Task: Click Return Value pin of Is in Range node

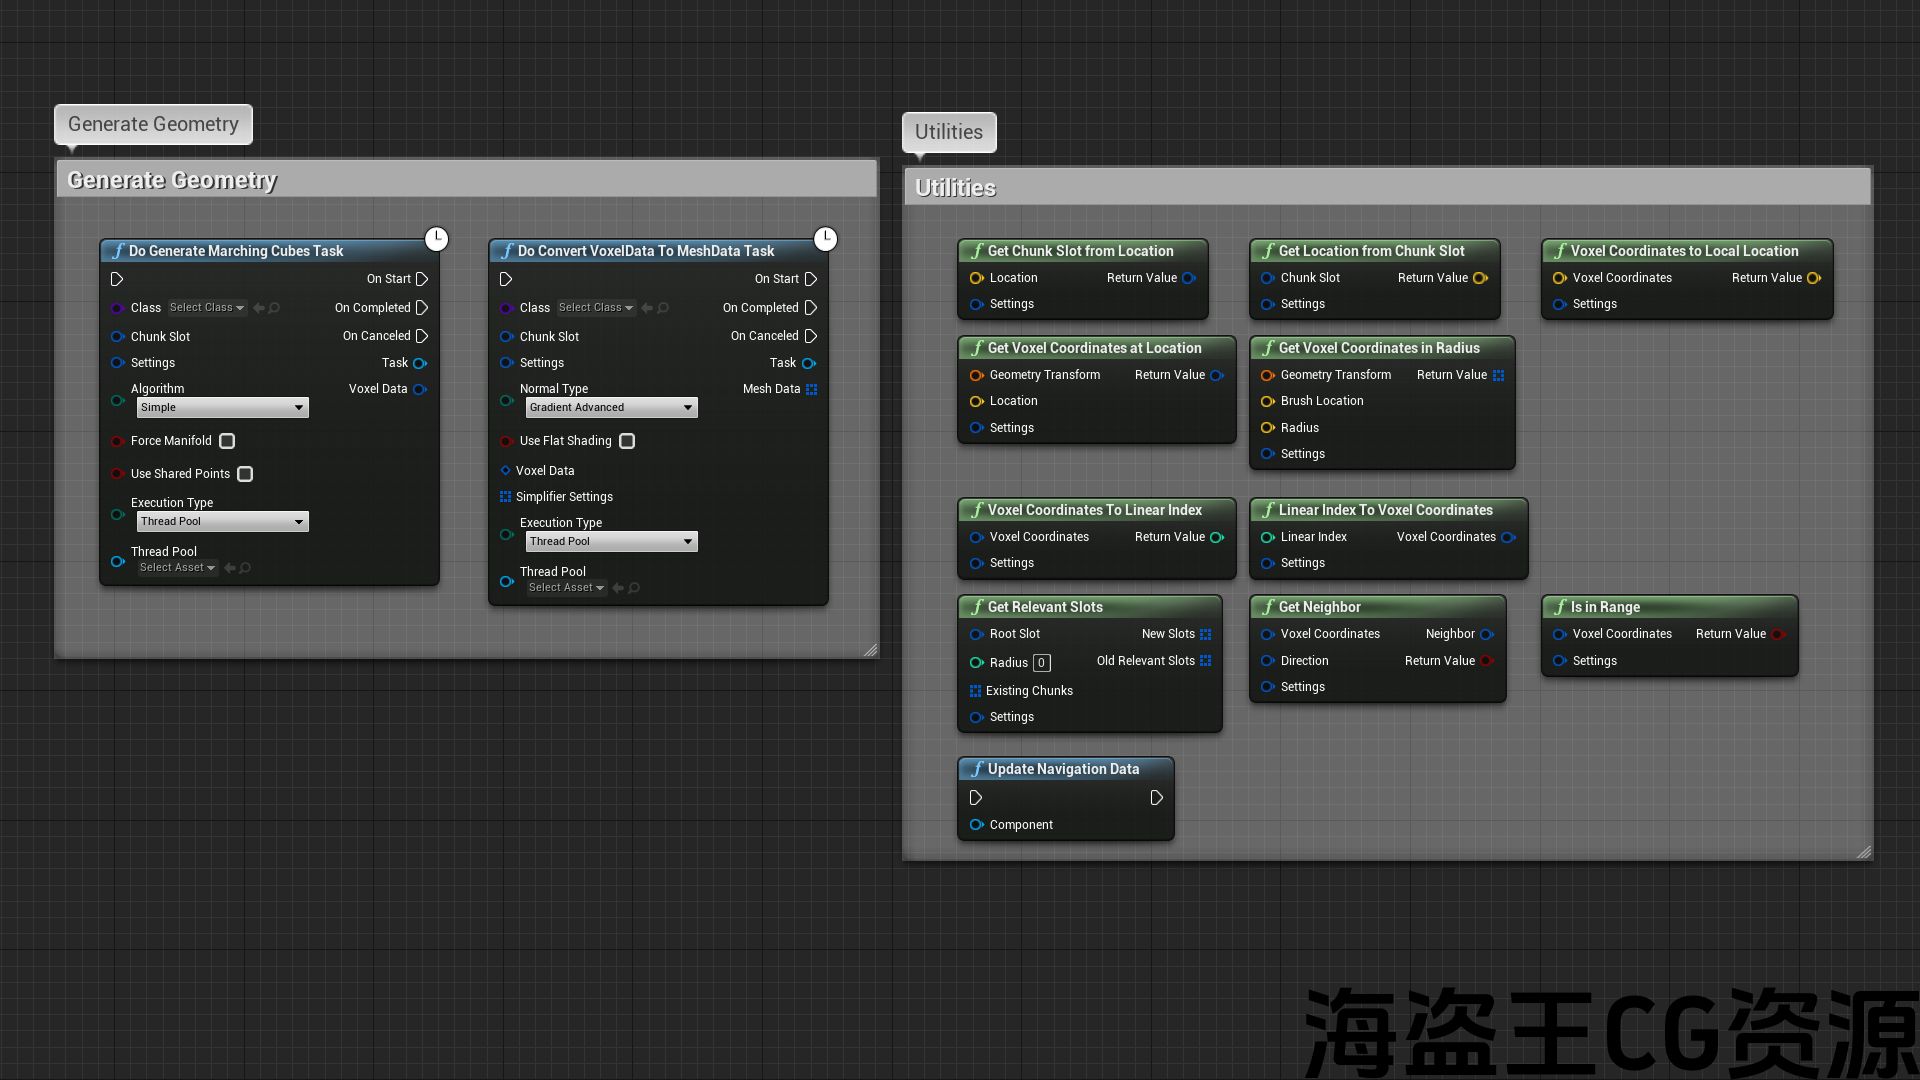Action: click(x=1778, y=634)
